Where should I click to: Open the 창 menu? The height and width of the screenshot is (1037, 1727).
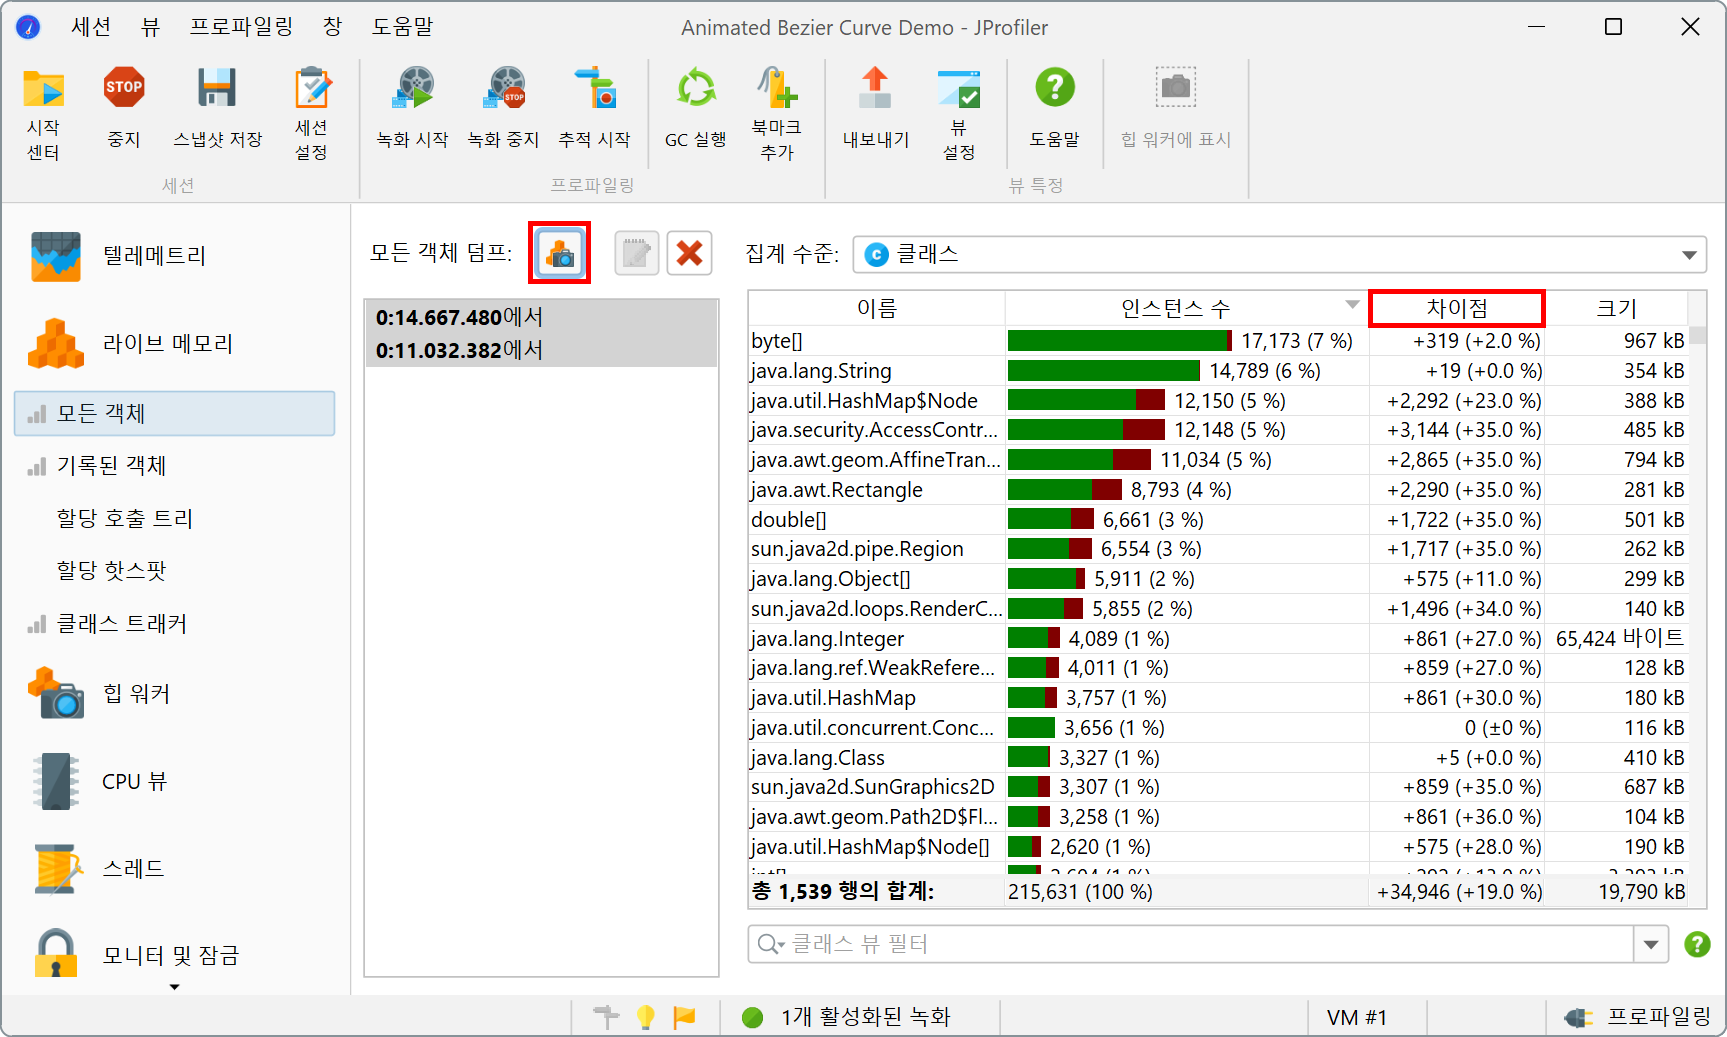tap(333, 27)
